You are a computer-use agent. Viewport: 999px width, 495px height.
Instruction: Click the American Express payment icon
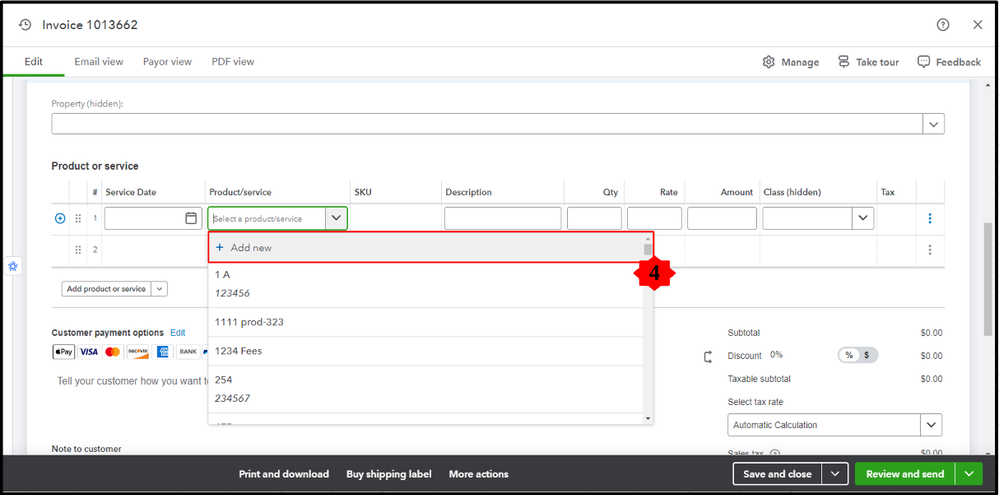(162, 352)
